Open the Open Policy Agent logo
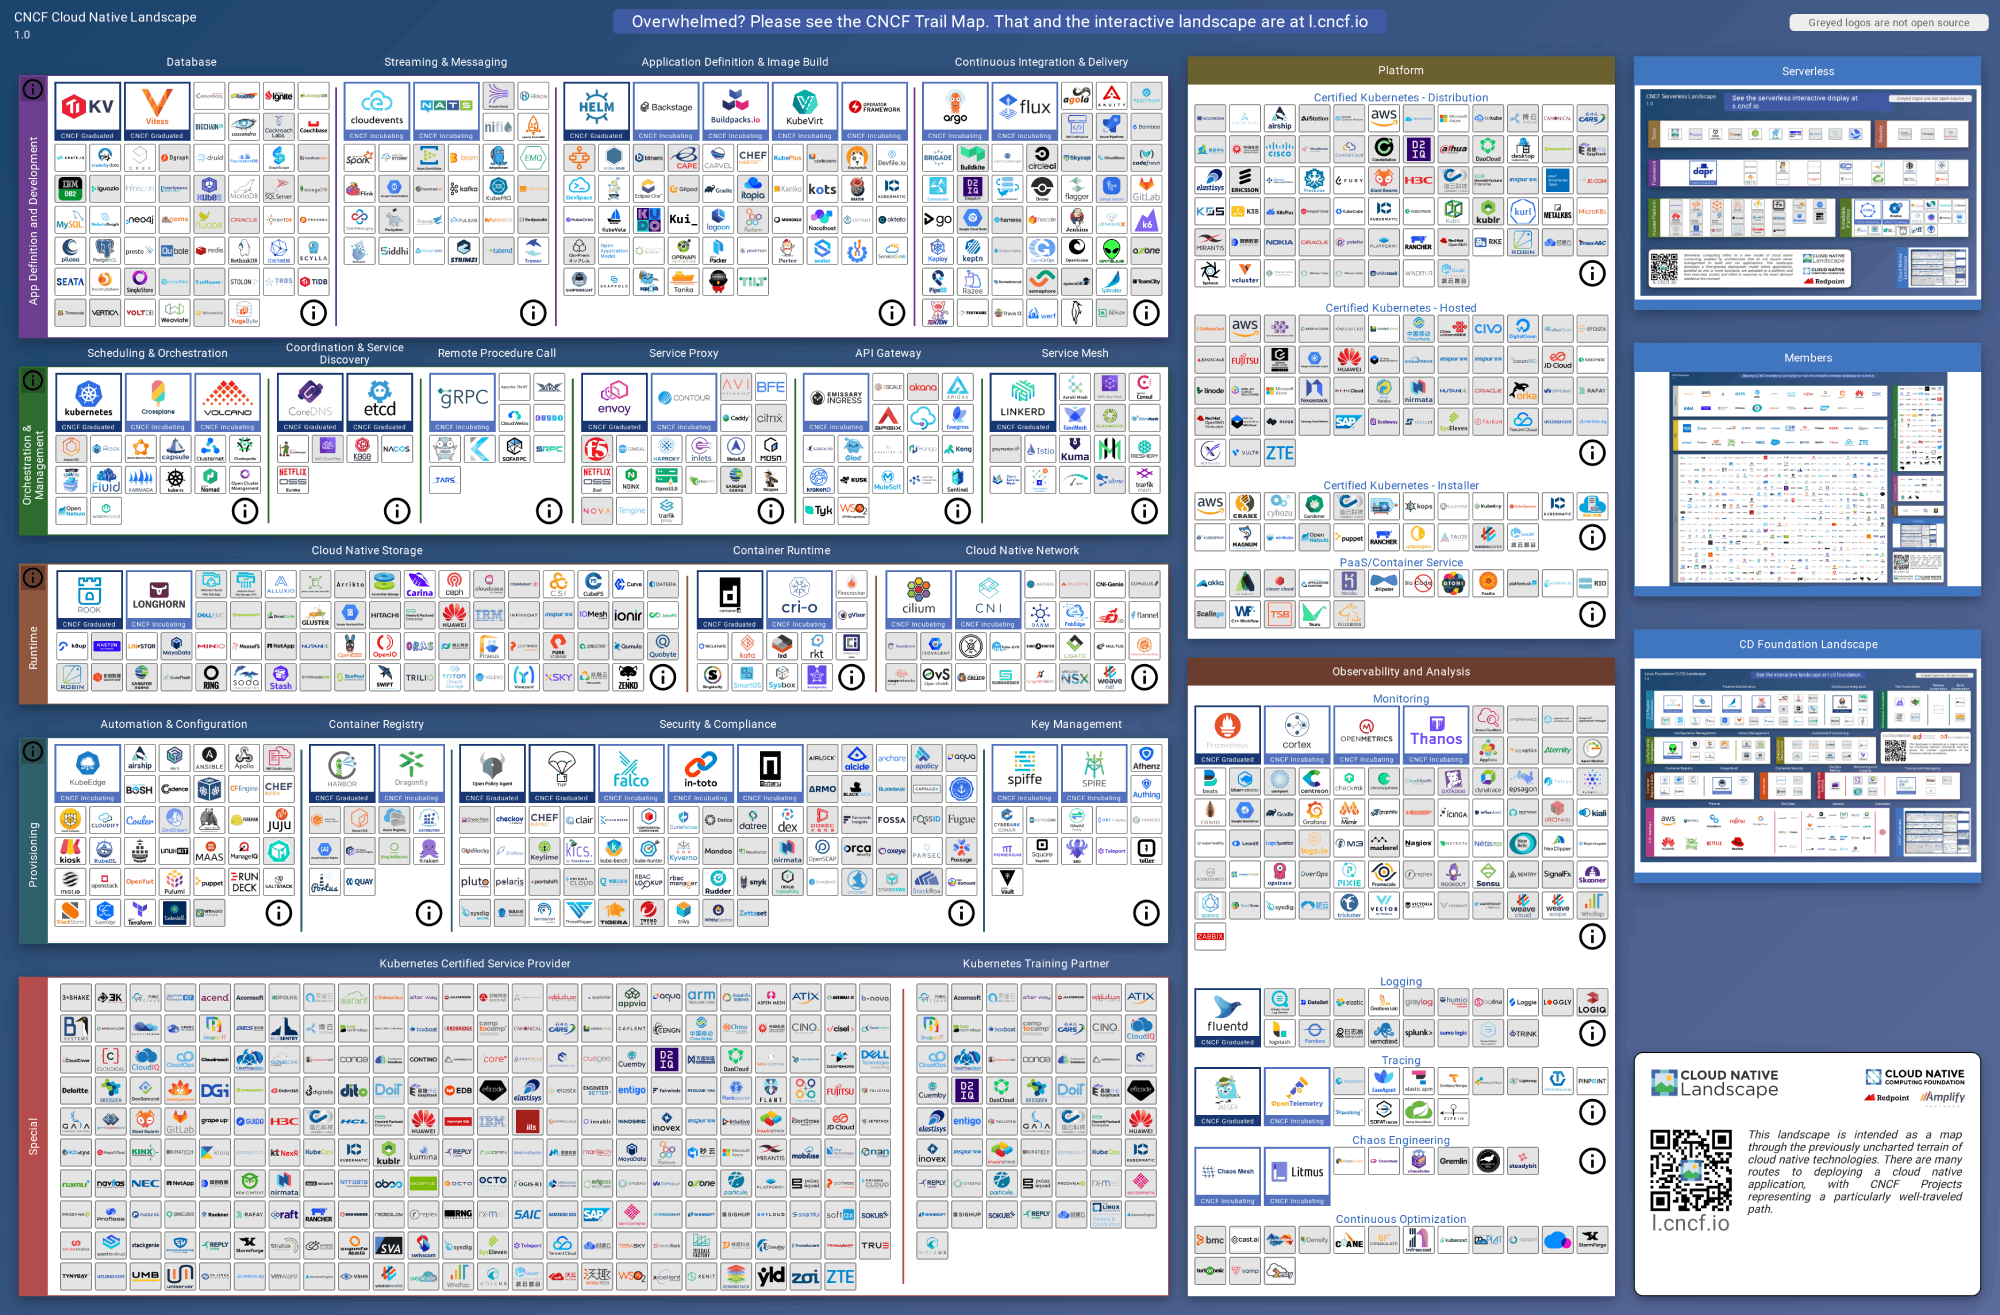The height and width of the screenshot is (1315, 2000). [x=492, y=774]
